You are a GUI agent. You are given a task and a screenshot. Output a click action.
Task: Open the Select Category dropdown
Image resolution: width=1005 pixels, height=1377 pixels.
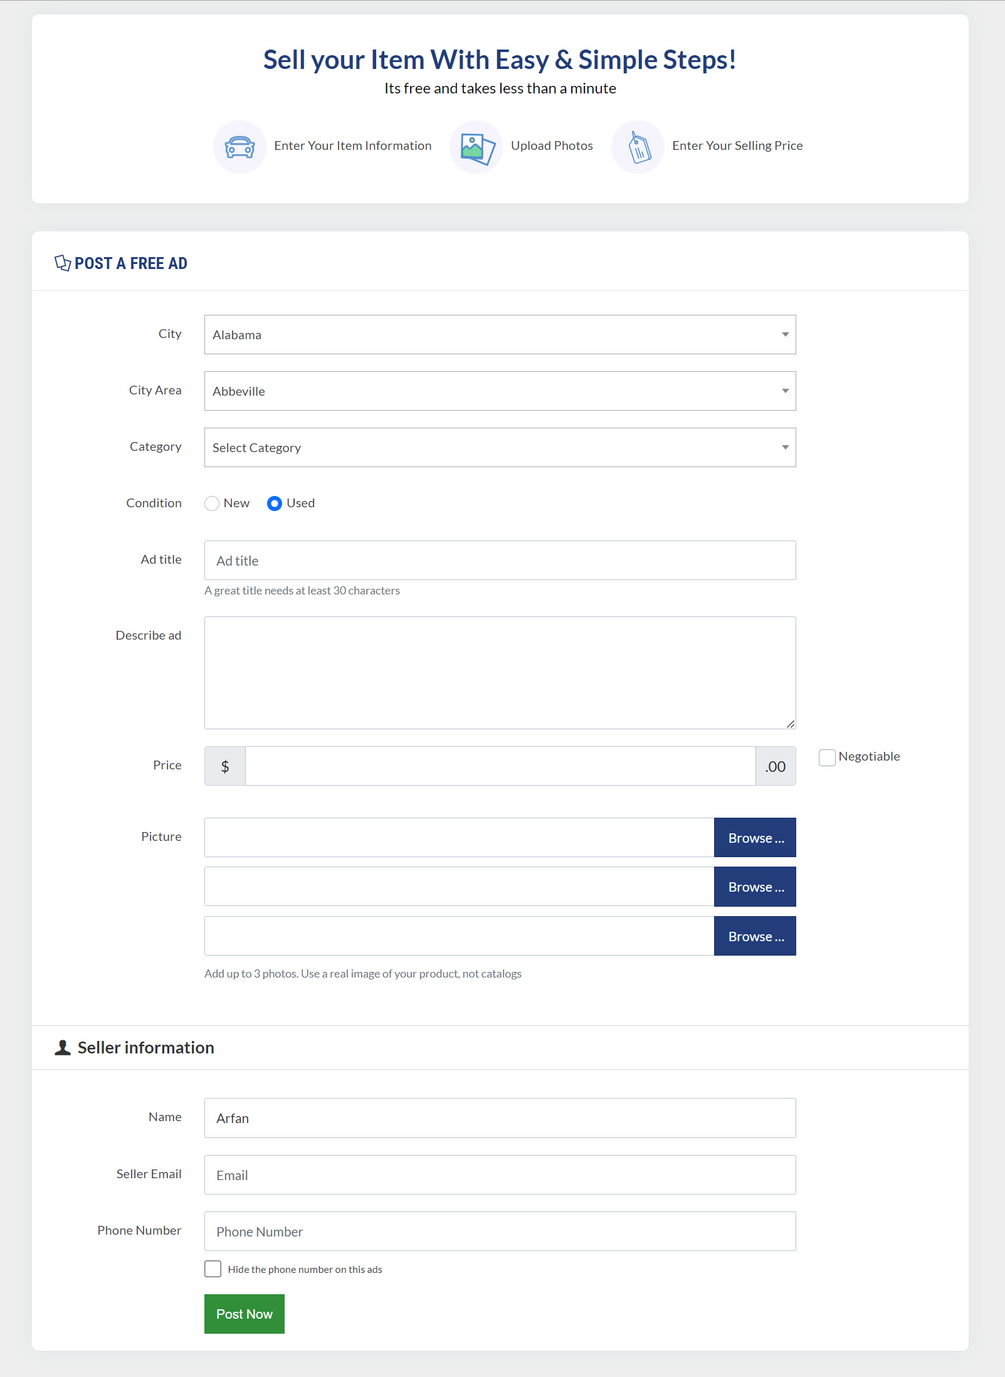(500, 448)
